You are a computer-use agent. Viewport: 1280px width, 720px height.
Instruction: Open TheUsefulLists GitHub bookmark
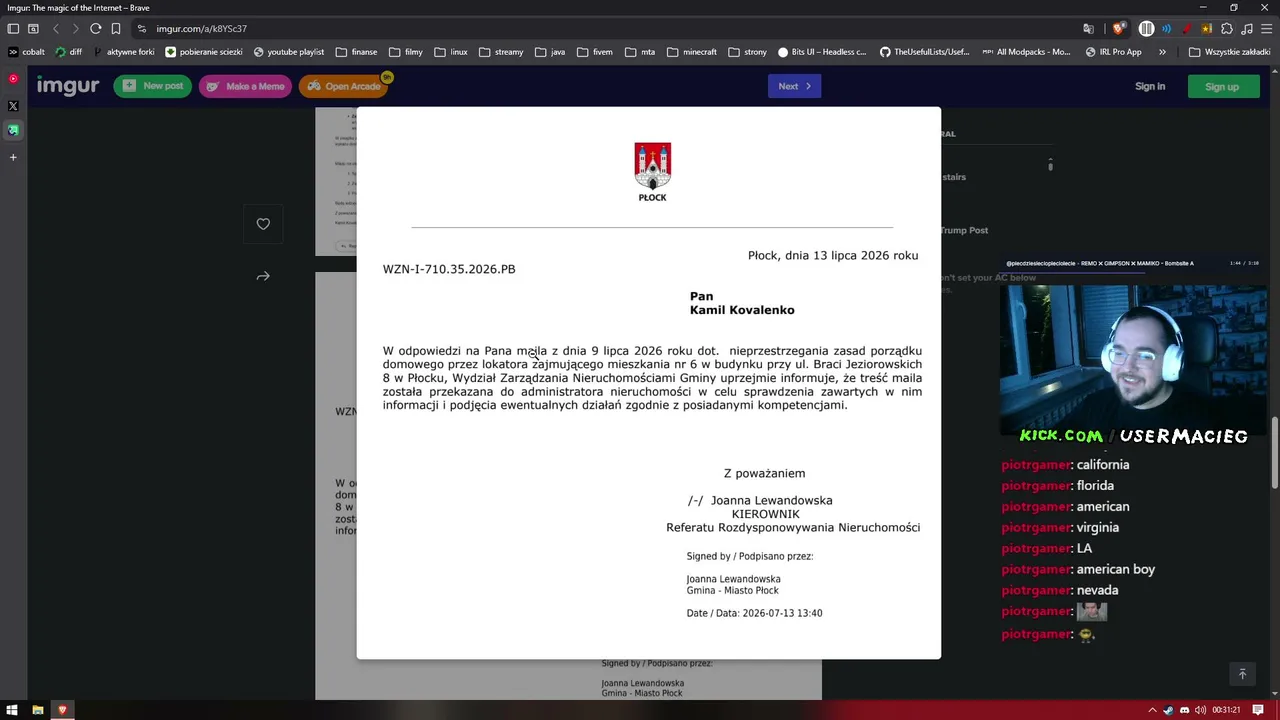pos(925,52)
